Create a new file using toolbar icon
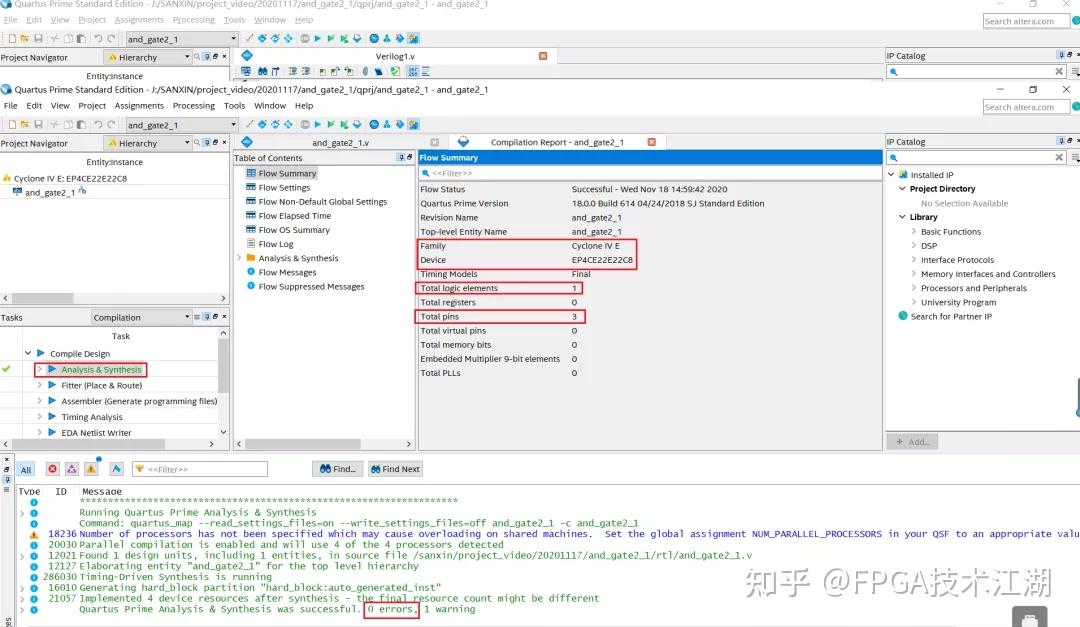The width and height of the screenshot is (1080, 627). [x=12, y=124]
